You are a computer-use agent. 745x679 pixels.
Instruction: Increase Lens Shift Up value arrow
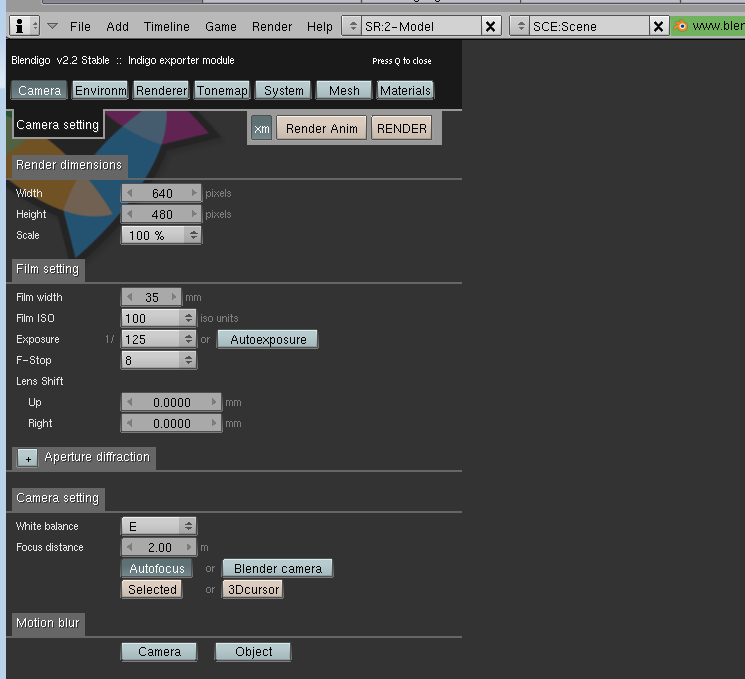point(214,402)
